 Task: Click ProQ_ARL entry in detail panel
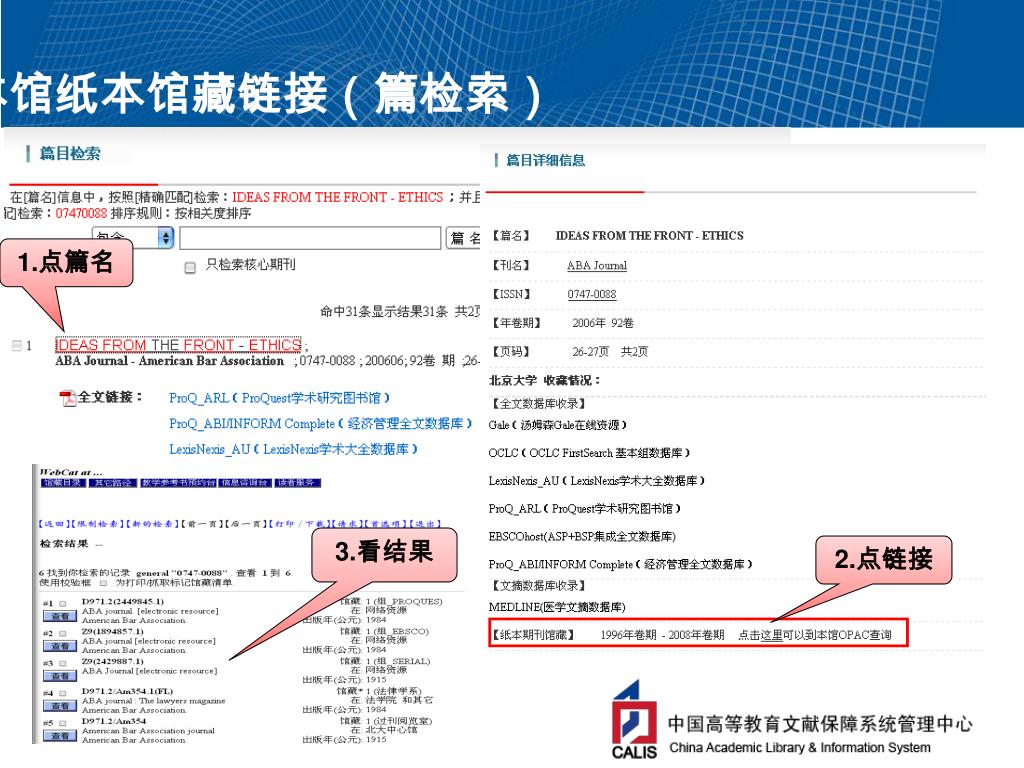pyautogui.click(x=585, y=508)
